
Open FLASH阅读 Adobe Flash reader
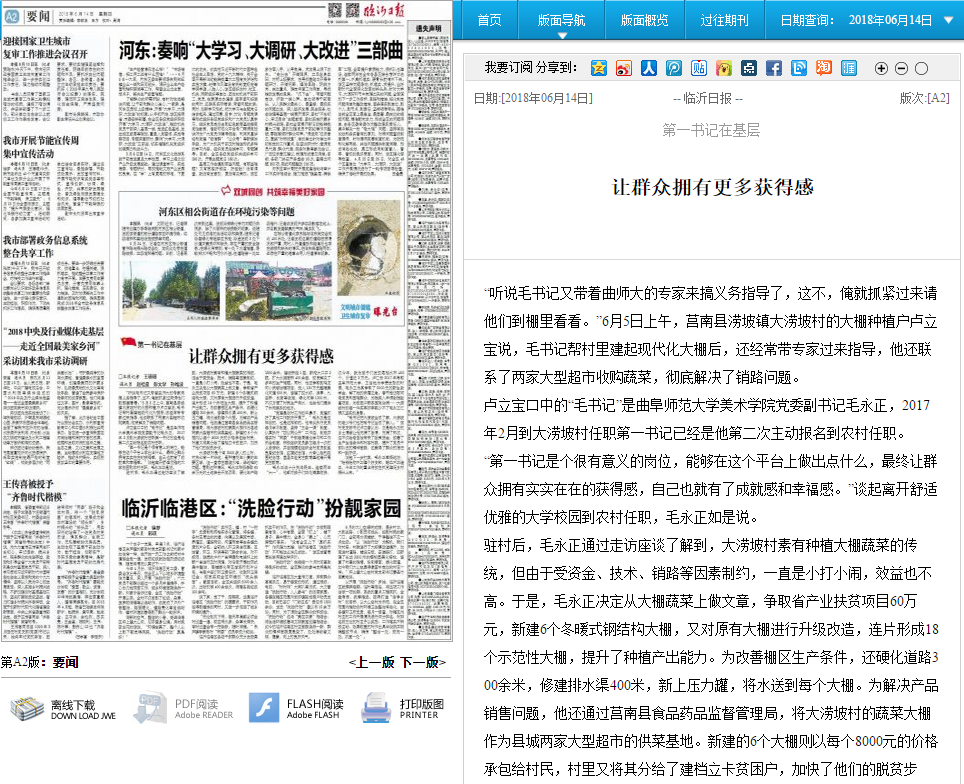point(297,708)
